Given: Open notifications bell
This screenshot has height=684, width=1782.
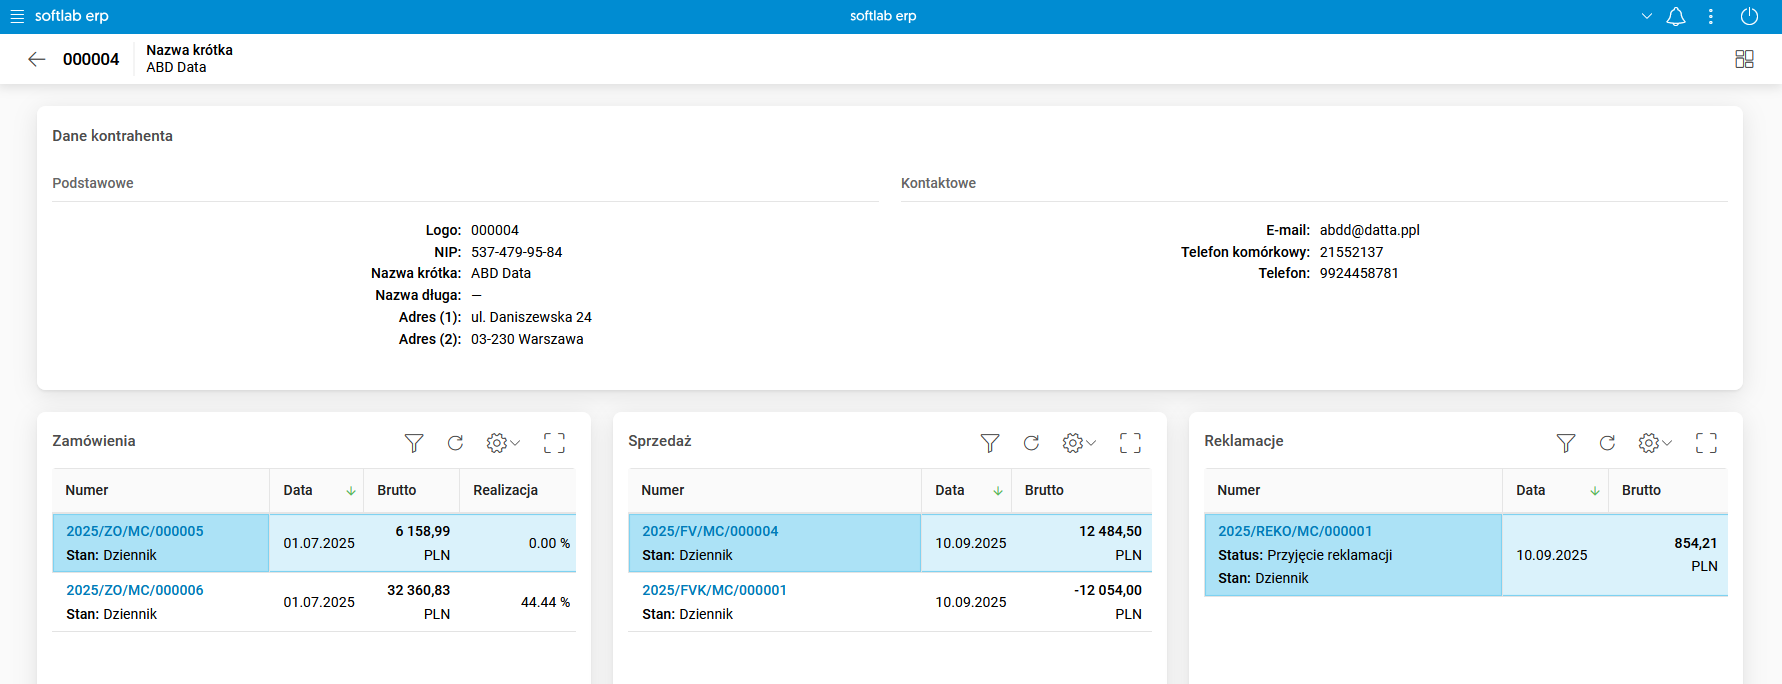Looking at the screenshot, I should [1676, 16].
